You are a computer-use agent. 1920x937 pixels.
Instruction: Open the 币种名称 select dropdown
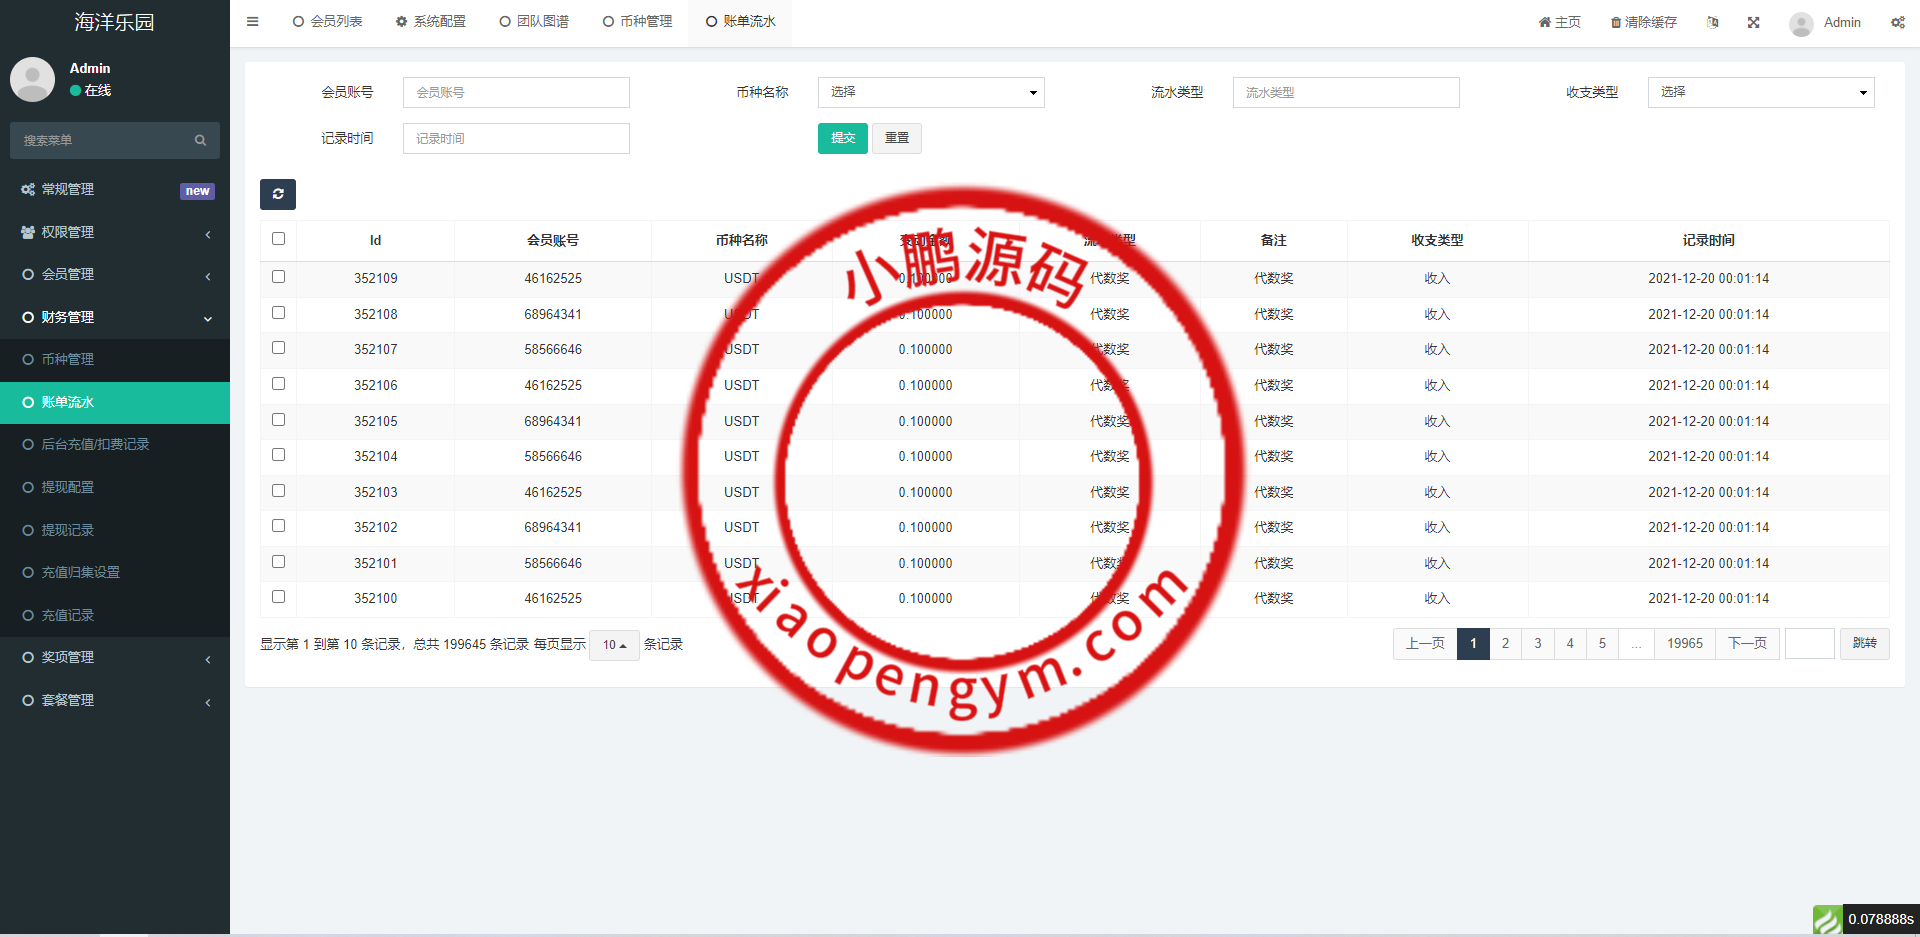click(930, 92)
